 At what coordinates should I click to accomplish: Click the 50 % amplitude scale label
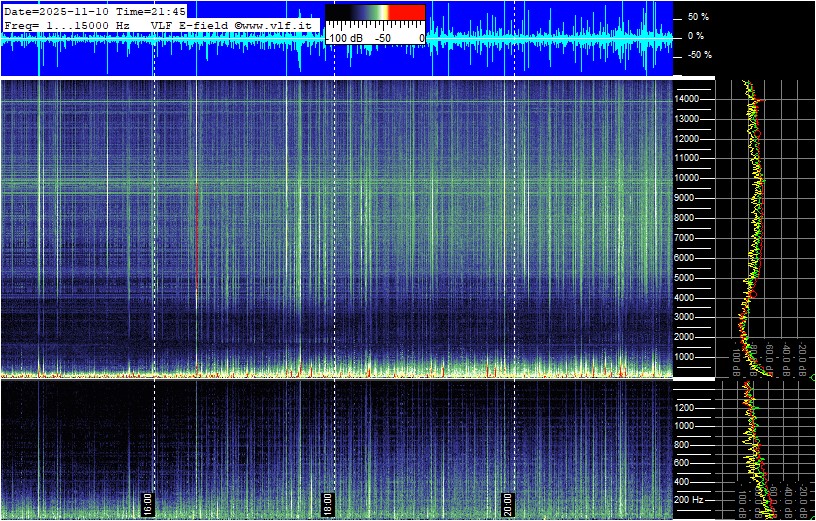pyautogui.click(x=698, y=17)
